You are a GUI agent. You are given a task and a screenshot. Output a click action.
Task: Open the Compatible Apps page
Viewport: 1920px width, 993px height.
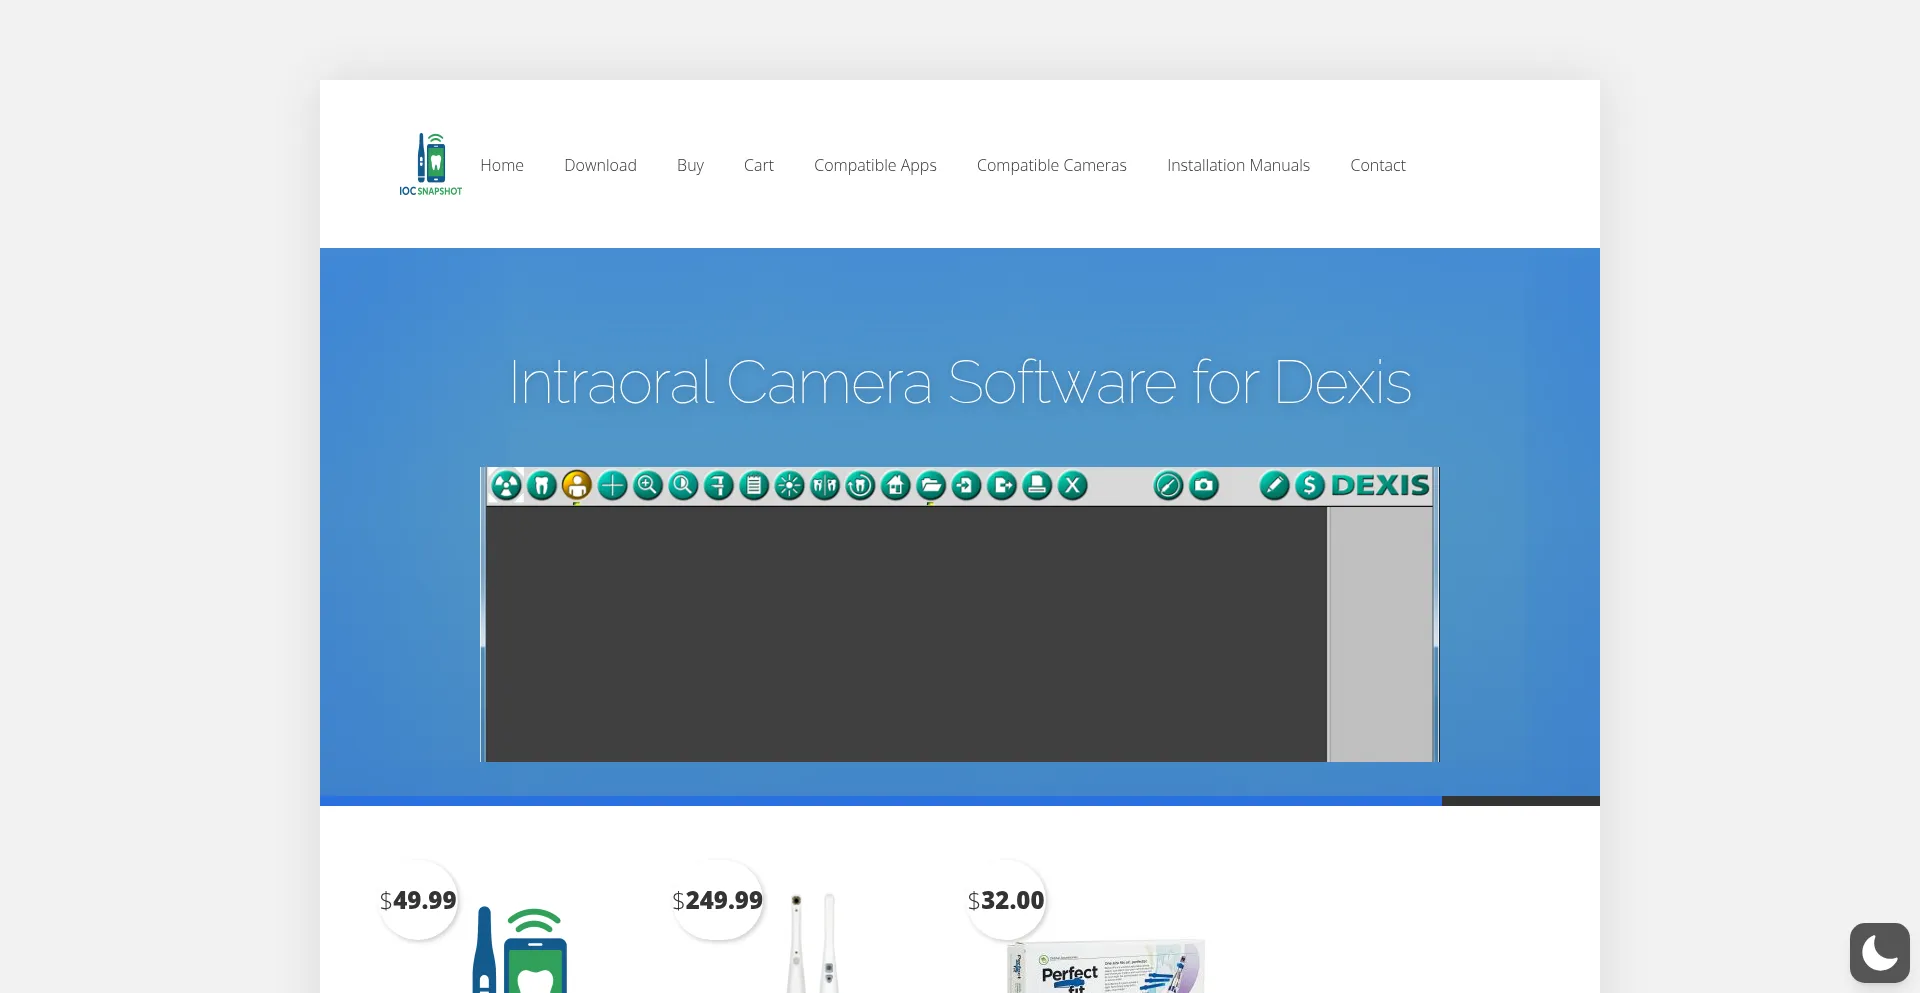click(x=875, y=165)
